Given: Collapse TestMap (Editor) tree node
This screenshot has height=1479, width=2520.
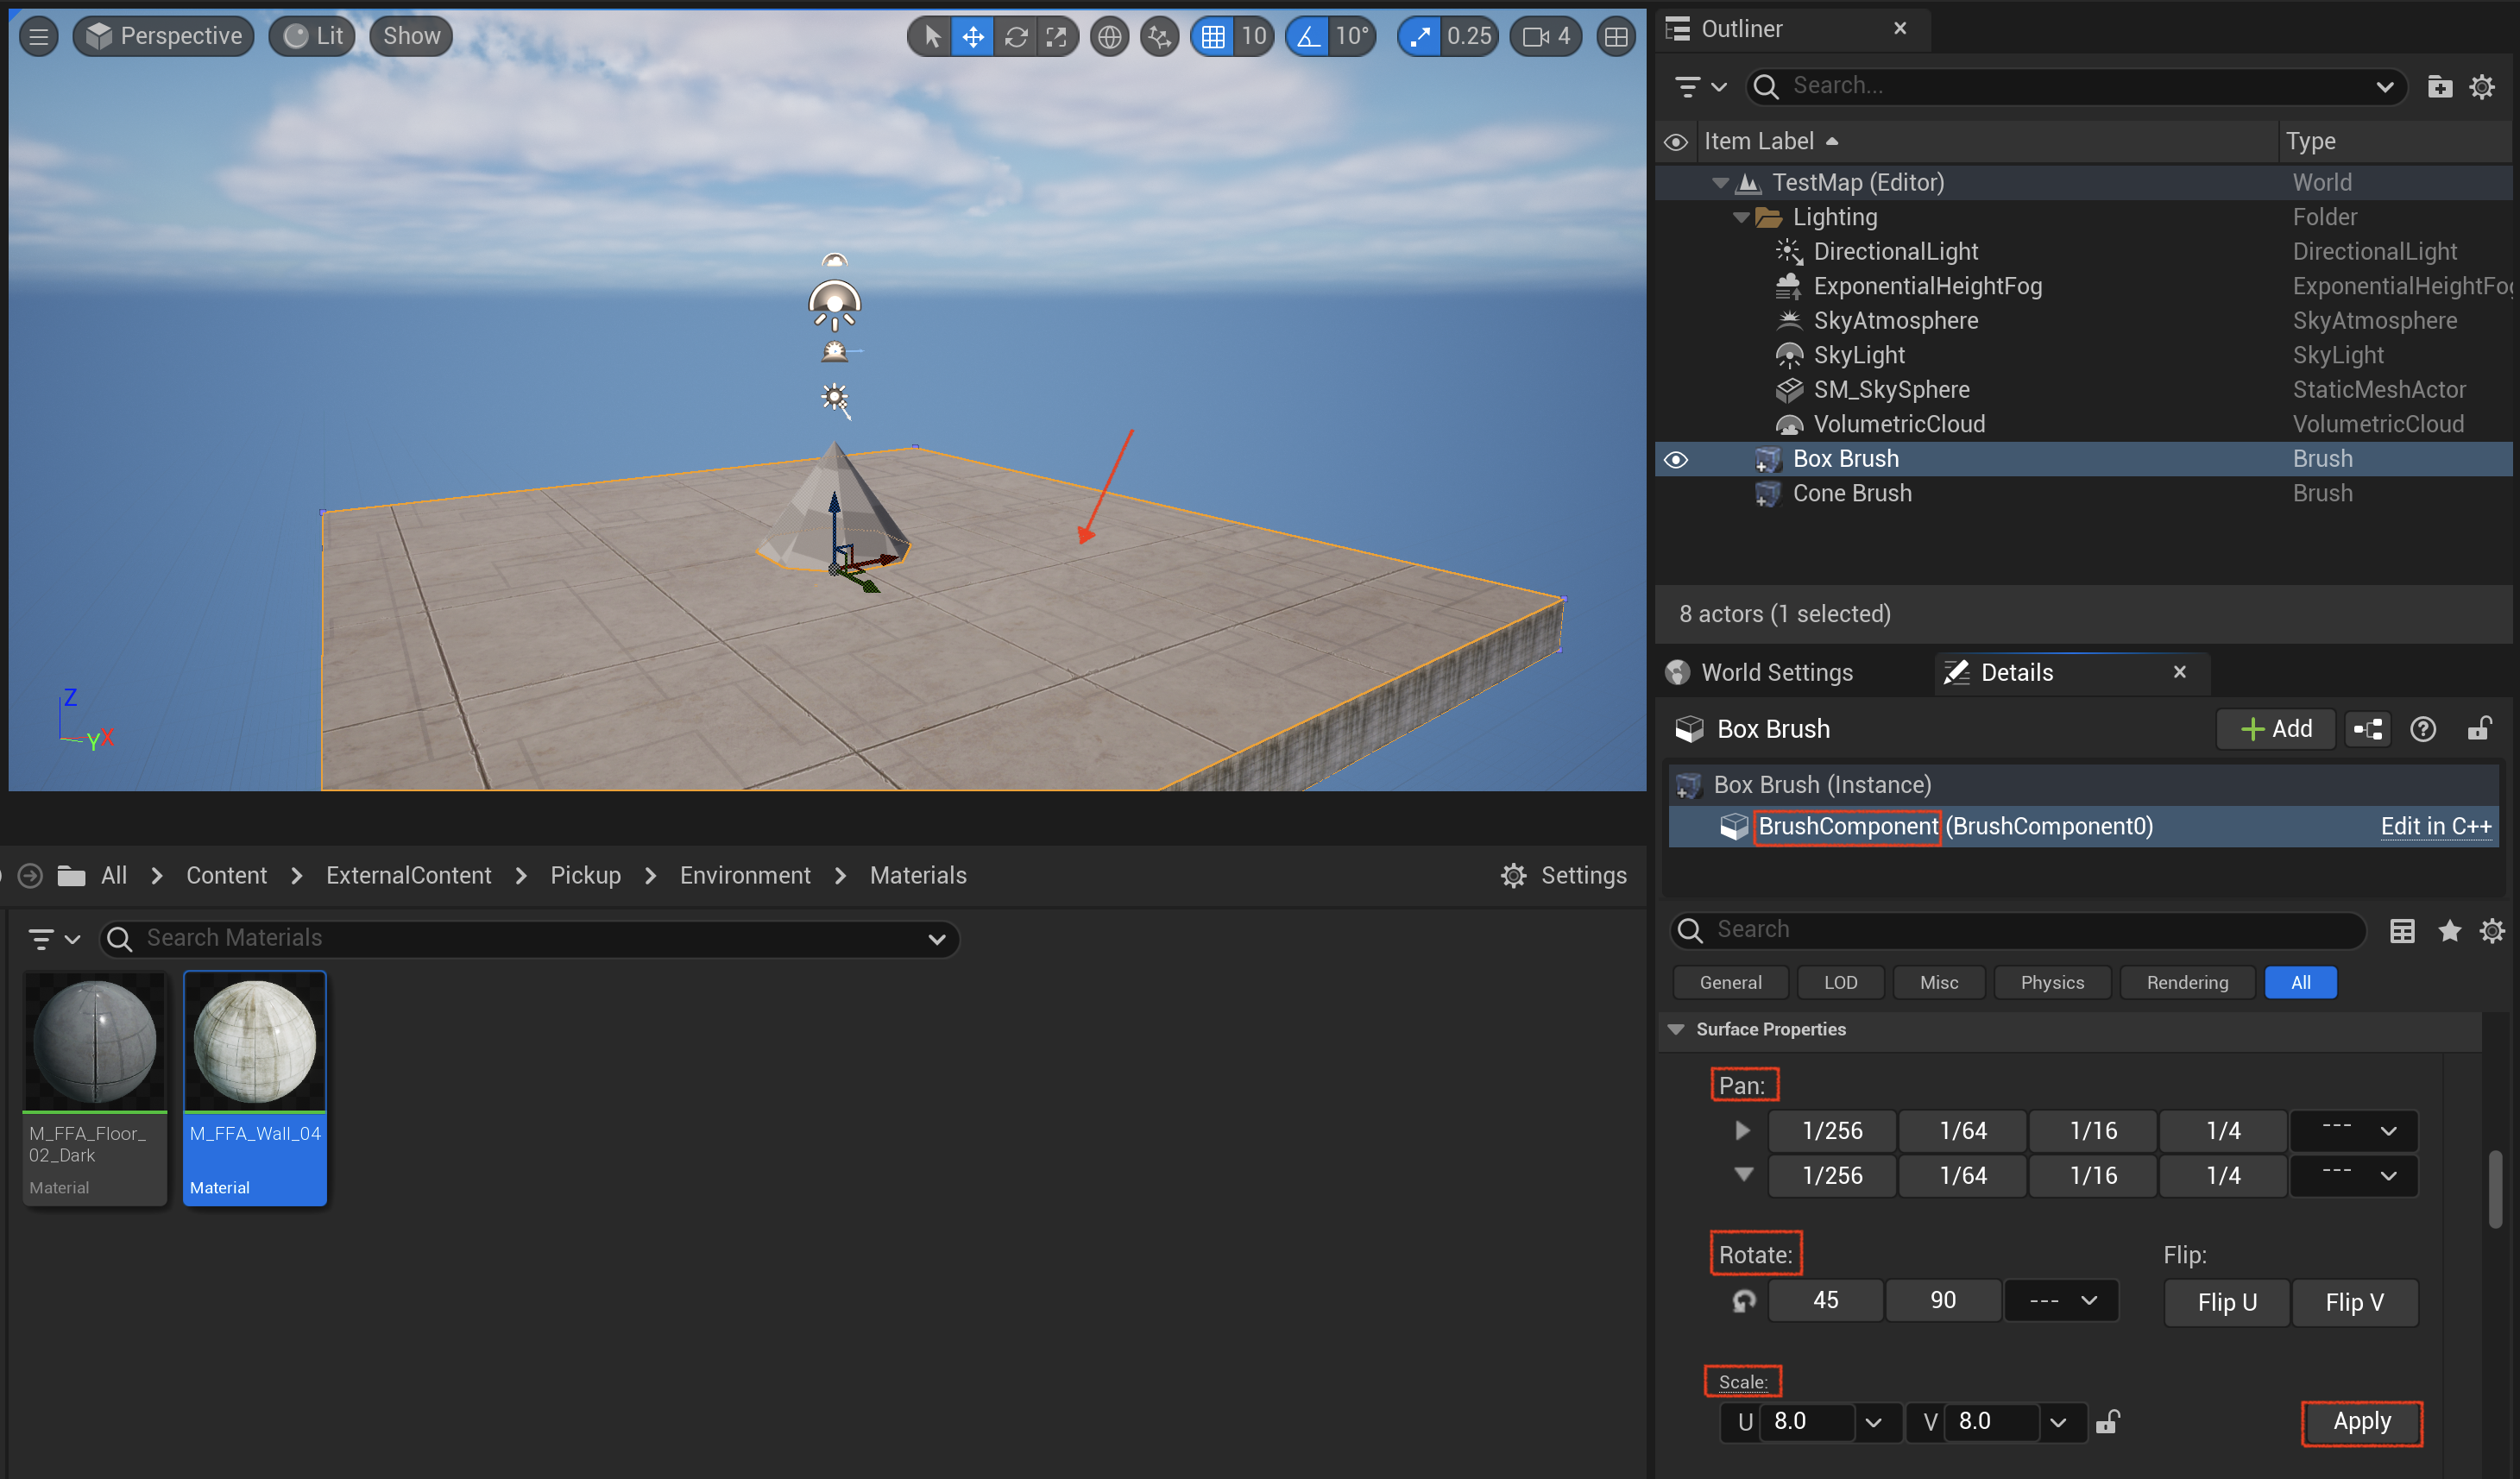Looking at the screenshot, I should (1721, 183).
